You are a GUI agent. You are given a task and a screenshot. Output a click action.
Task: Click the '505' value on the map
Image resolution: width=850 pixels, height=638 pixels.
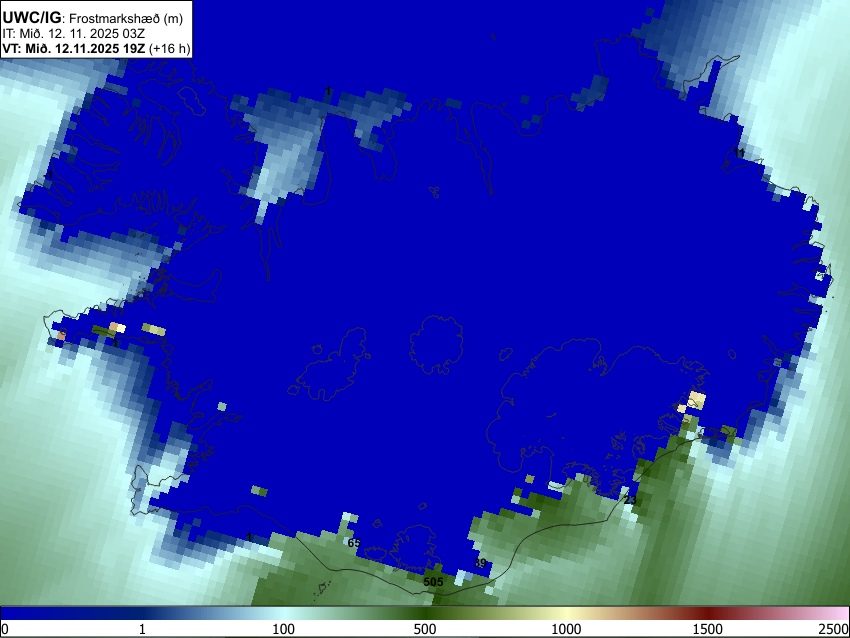point(433,582)
